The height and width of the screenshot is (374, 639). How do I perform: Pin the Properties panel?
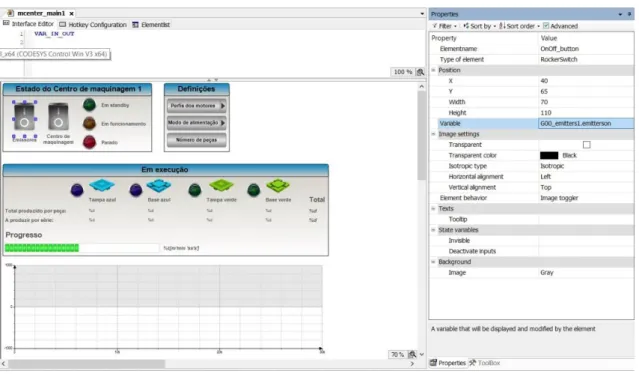629,14
